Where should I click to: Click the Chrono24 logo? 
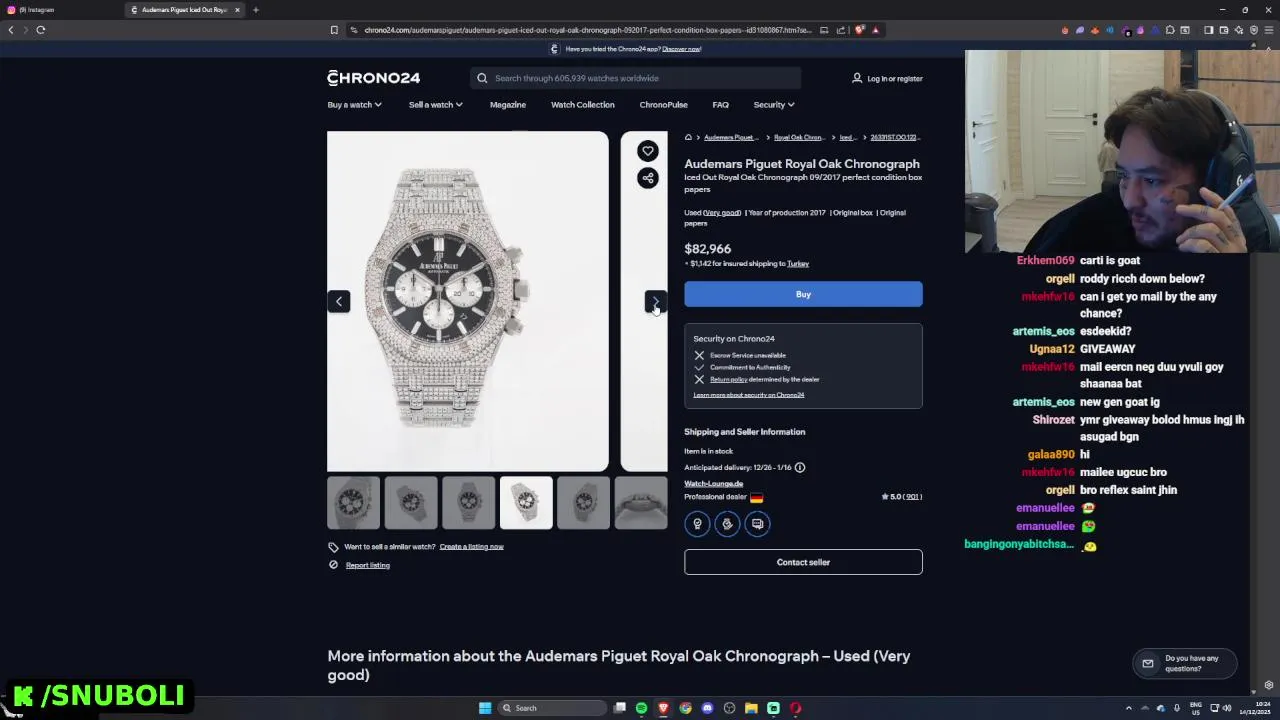click(x=373, y=78)
